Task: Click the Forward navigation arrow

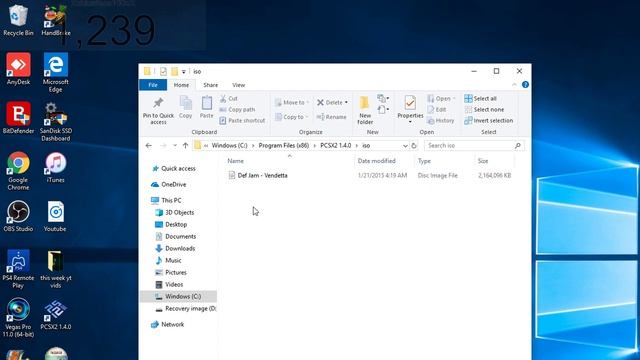Action: pyautogui.click(x=163, y=145)
